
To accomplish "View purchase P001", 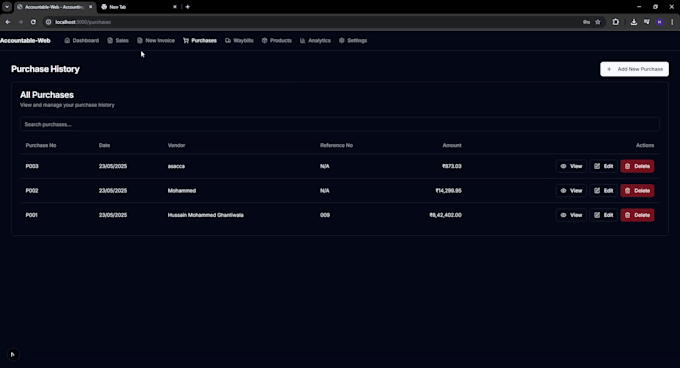I will [x=571, y=215].
